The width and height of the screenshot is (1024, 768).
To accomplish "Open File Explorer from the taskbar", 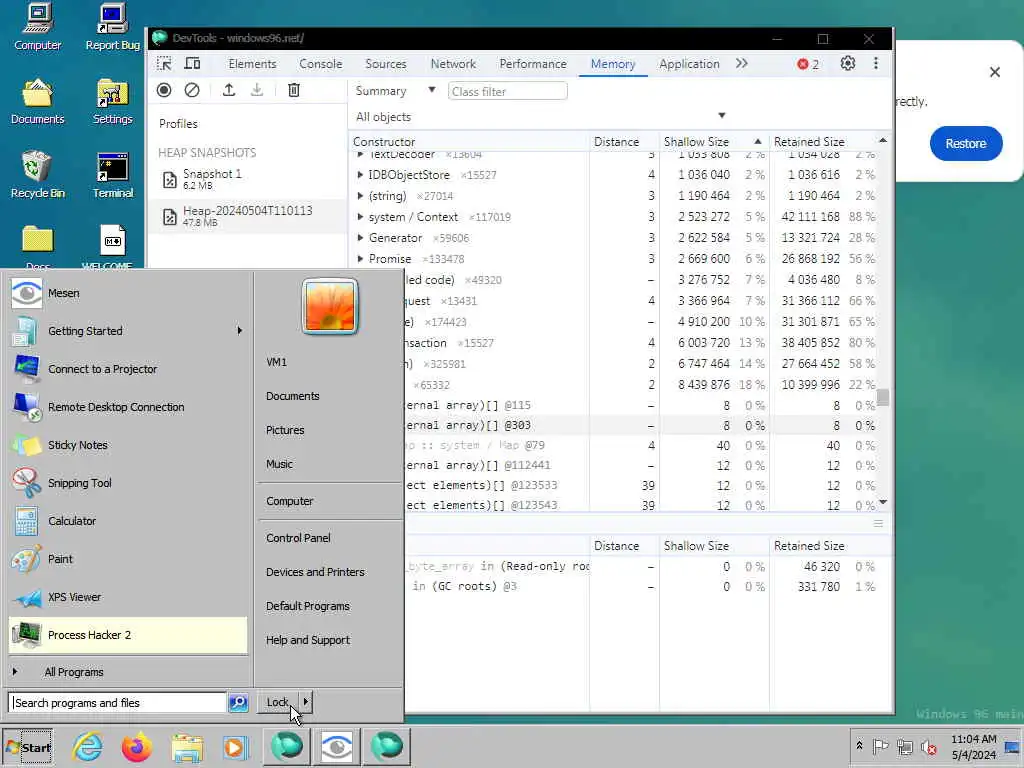I will coord(187,746).
